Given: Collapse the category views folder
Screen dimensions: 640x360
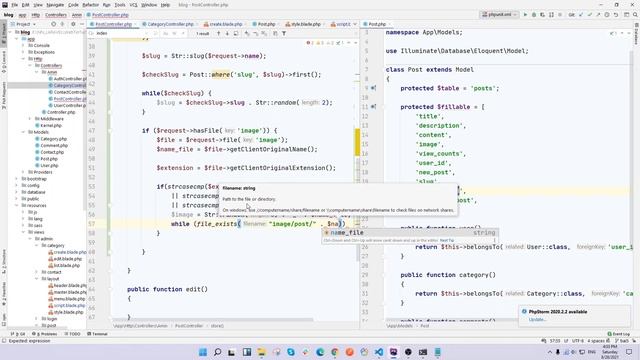Looking at the screenshot, I should tap(36, 245).
